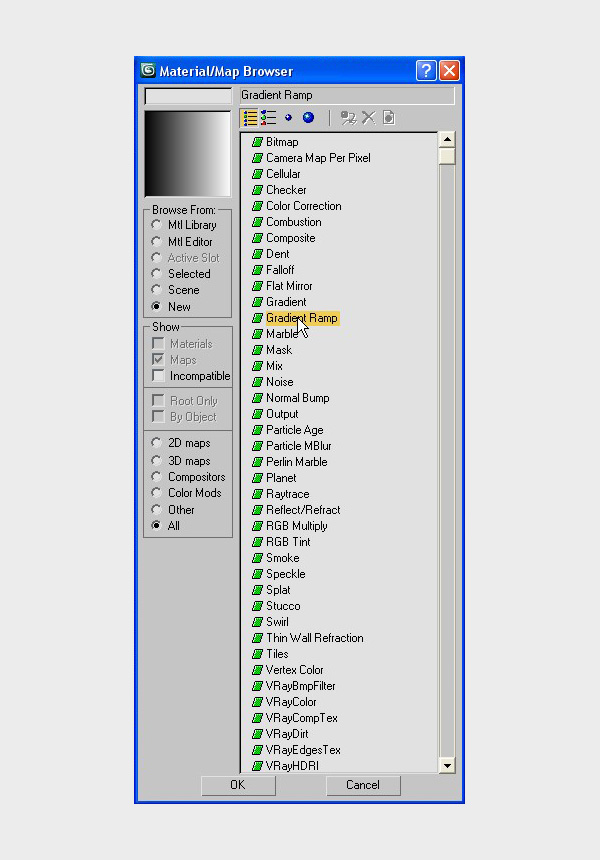The height and width of the screenshot is (860, 600).
Task: Click the gradient preview swatch
Action: click(188, 153)
